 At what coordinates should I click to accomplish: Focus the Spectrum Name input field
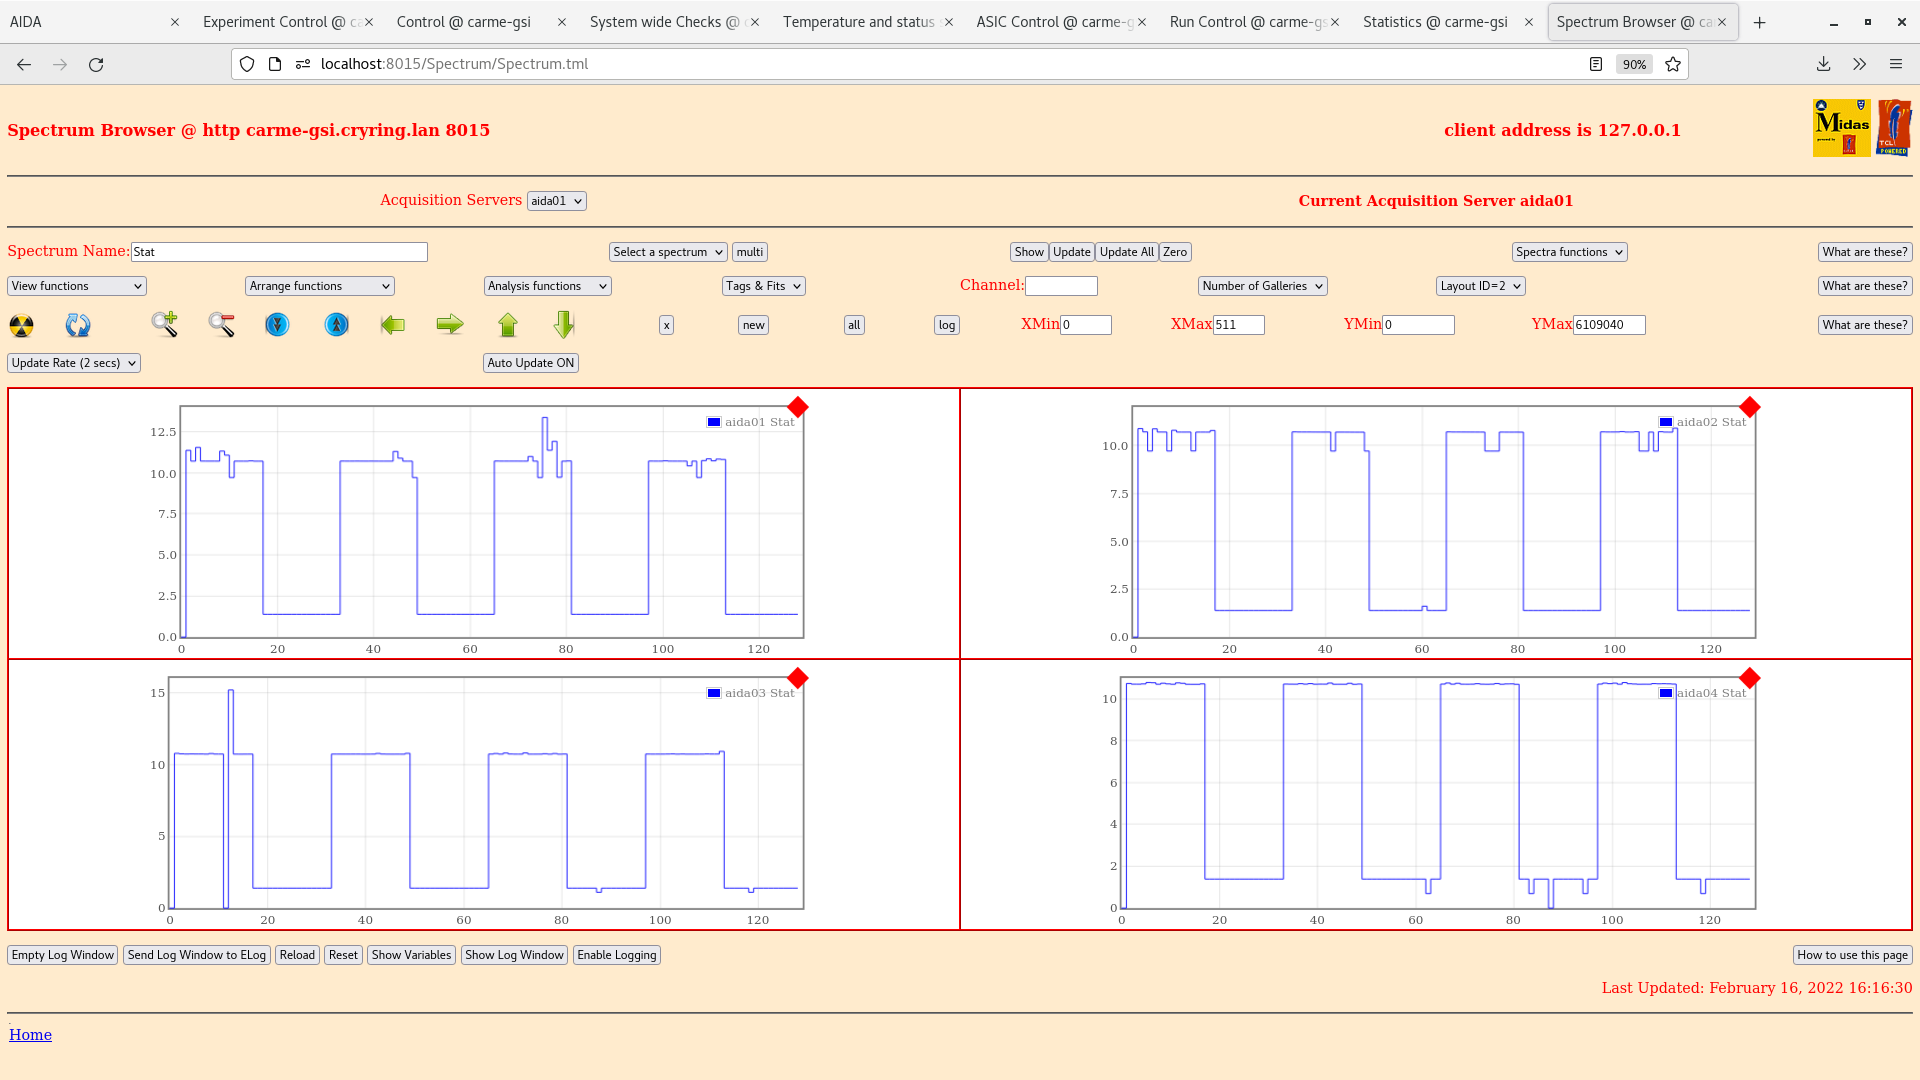(279, 252)
